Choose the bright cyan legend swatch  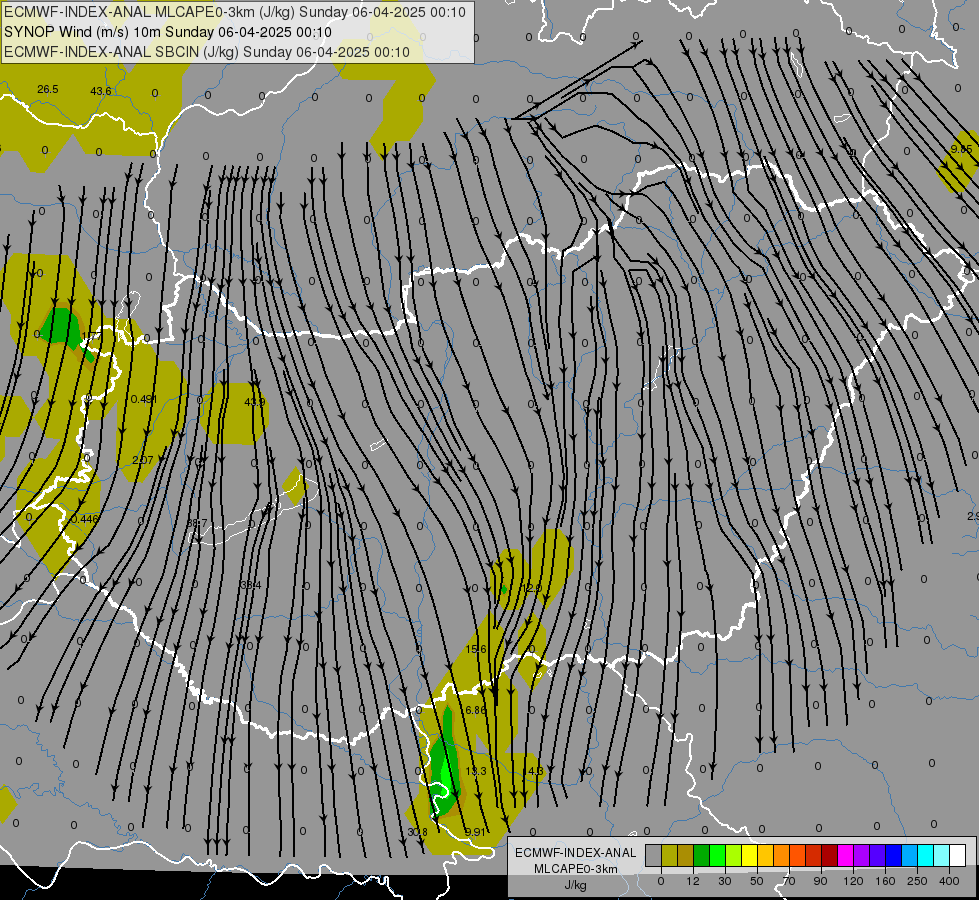[x=925, y=855]
